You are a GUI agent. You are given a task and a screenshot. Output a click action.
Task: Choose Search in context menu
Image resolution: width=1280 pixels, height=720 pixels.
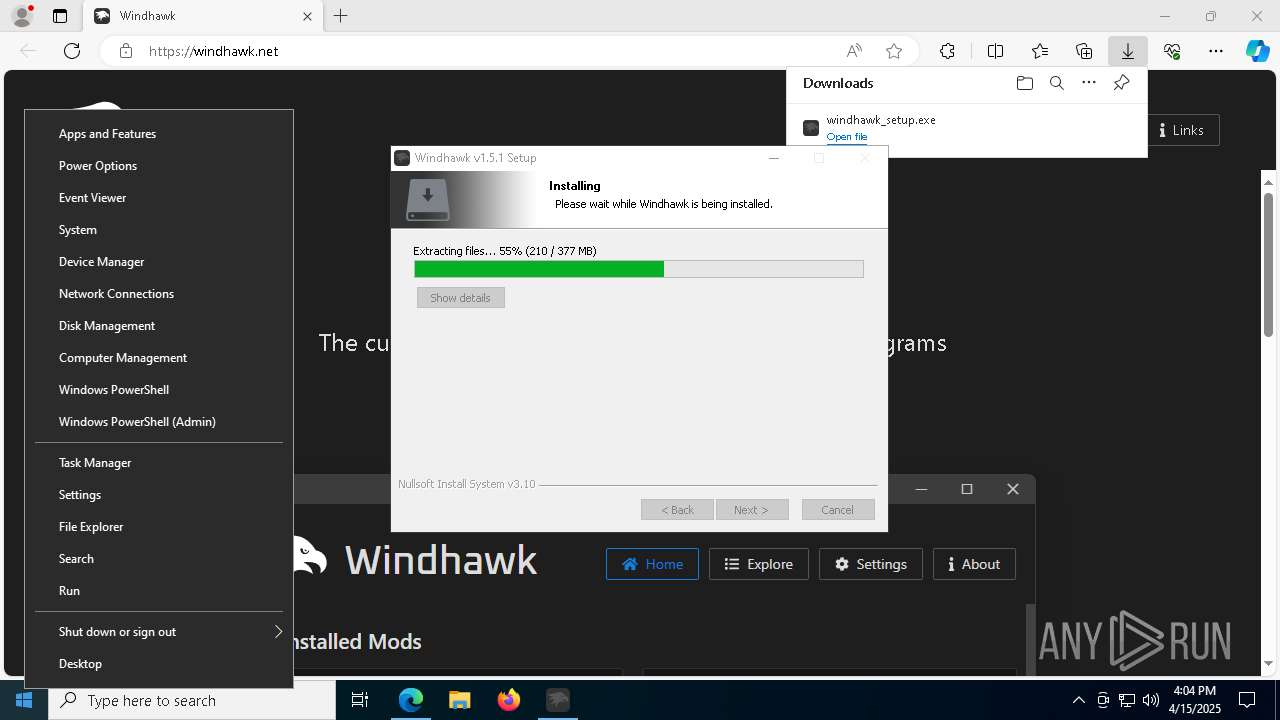click(159, 559)
